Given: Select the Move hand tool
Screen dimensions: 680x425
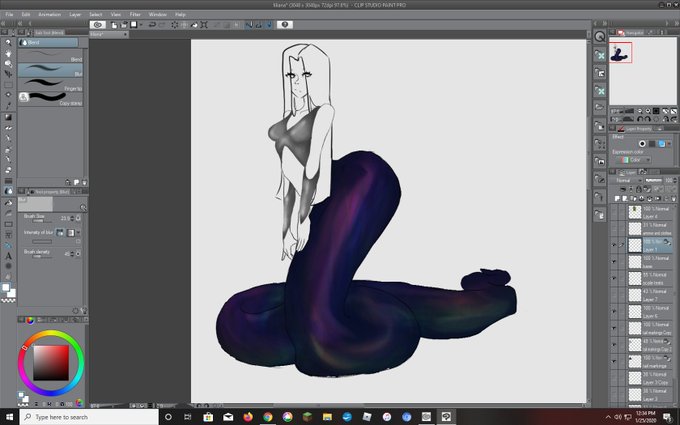Looking at the screenshot, I should click(8, 53).
